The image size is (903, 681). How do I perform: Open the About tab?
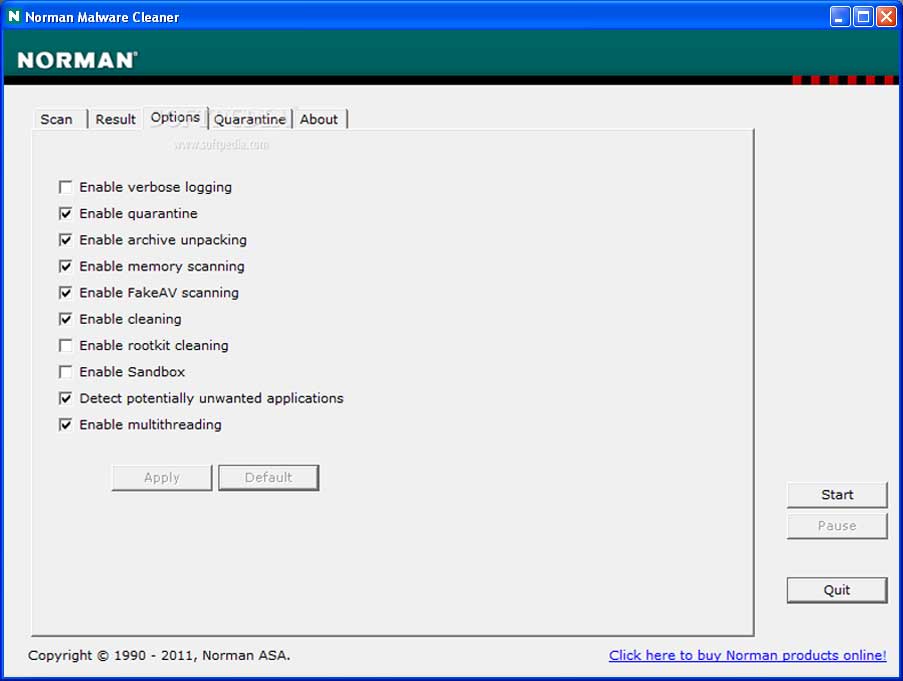[x=320, y=119]
